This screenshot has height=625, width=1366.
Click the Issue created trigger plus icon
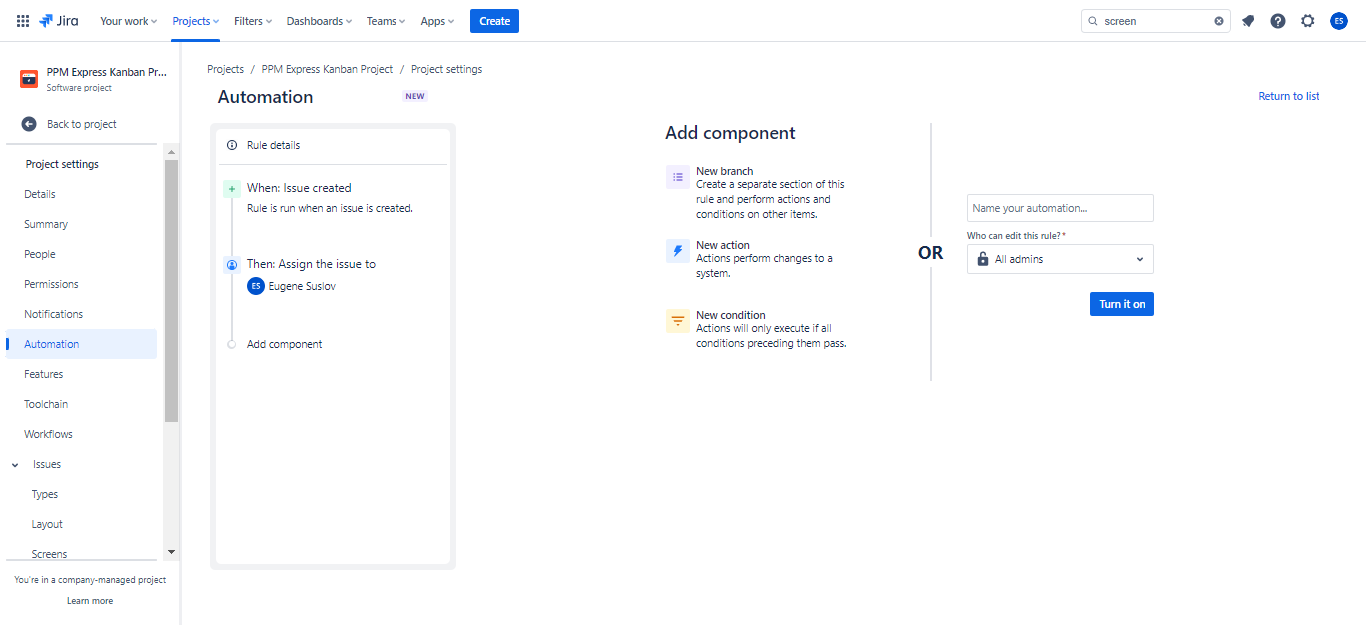pyautogui.click(x=232, y=188)
